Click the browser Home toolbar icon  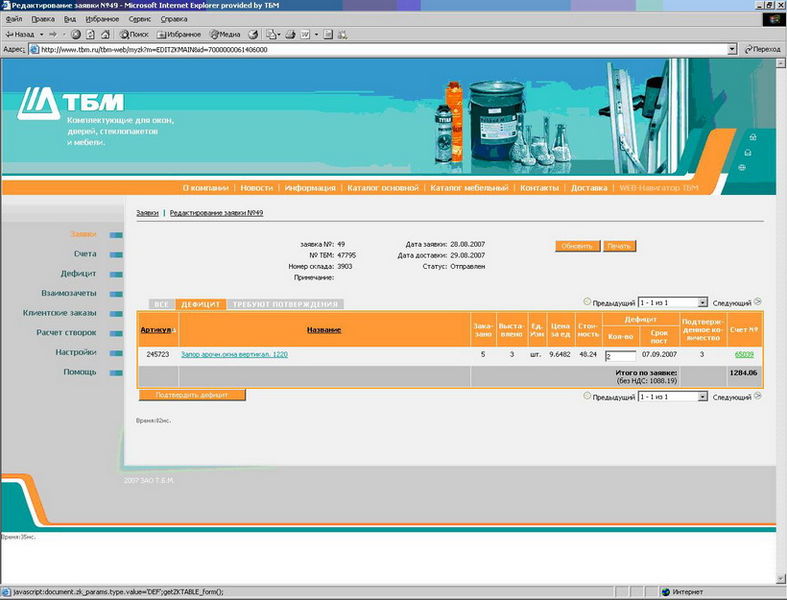coord(105,34)
